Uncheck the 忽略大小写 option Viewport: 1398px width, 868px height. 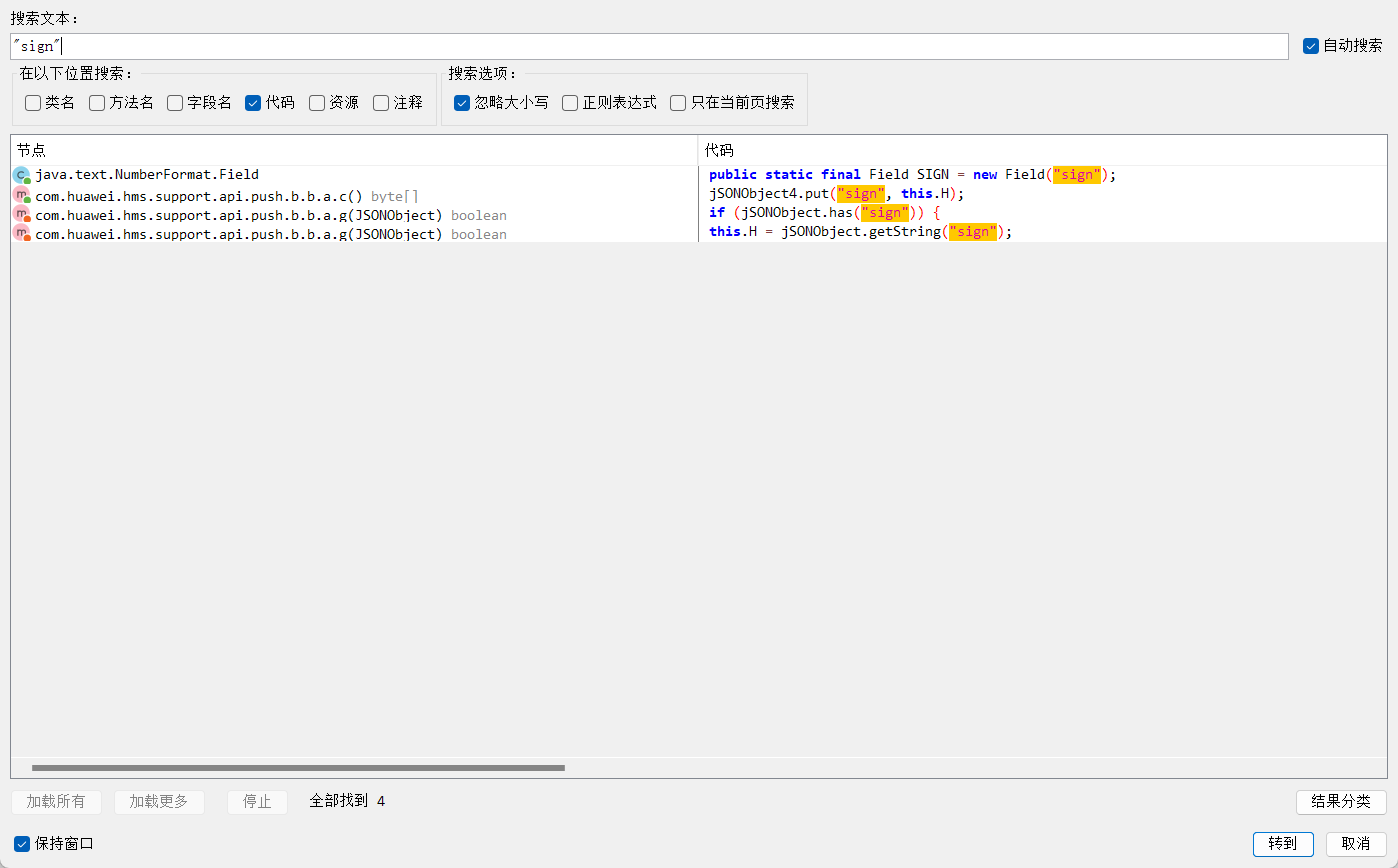[x=462, y=103]
